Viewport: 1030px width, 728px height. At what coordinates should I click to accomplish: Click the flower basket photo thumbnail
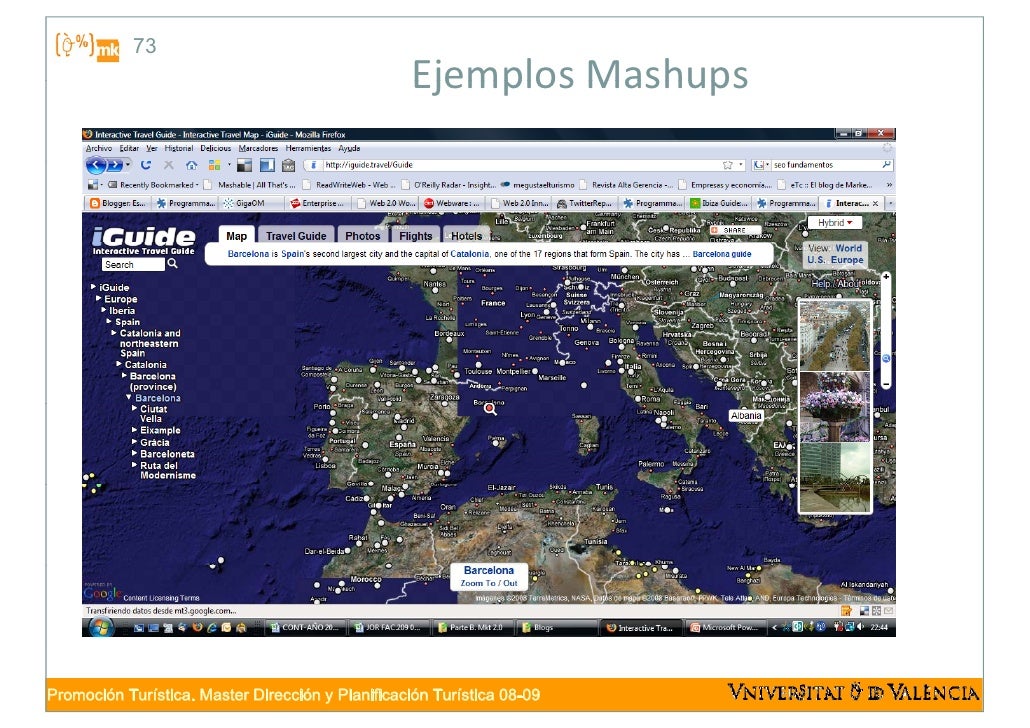click(x=834, y=407)
